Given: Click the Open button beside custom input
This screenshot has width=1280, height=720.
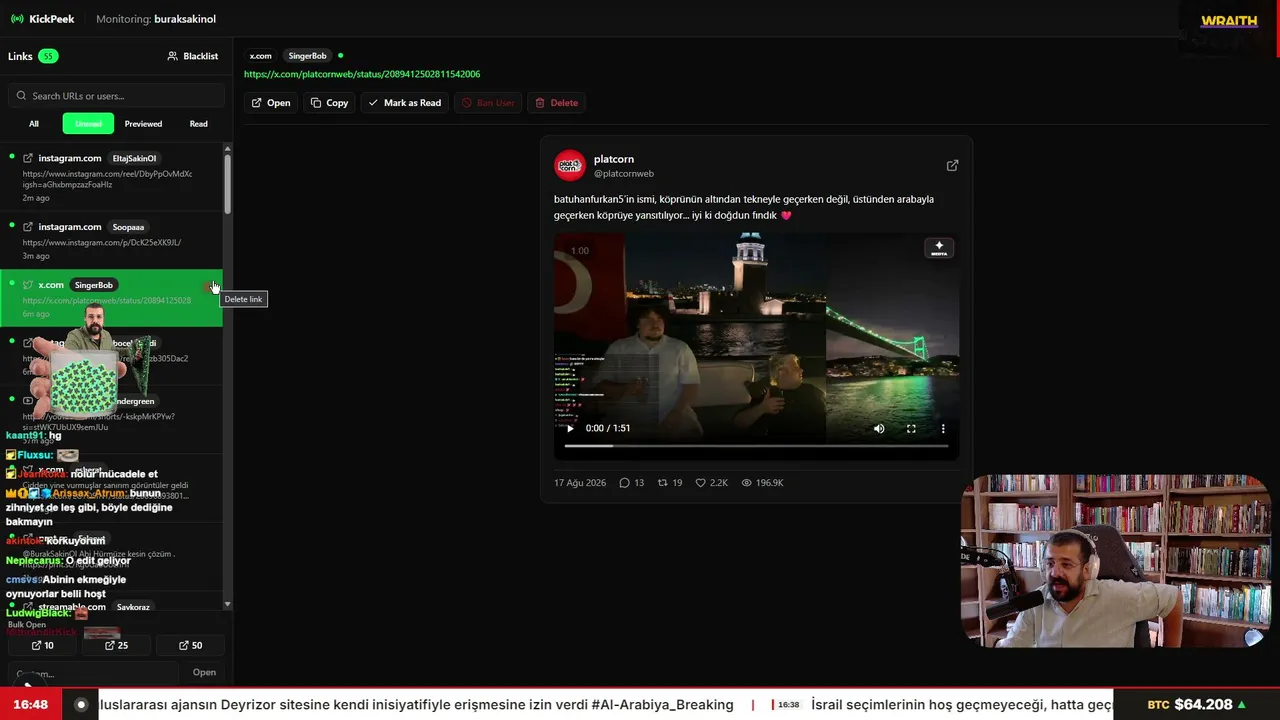Looking at the screenshot, I should (x=204, y=673).
